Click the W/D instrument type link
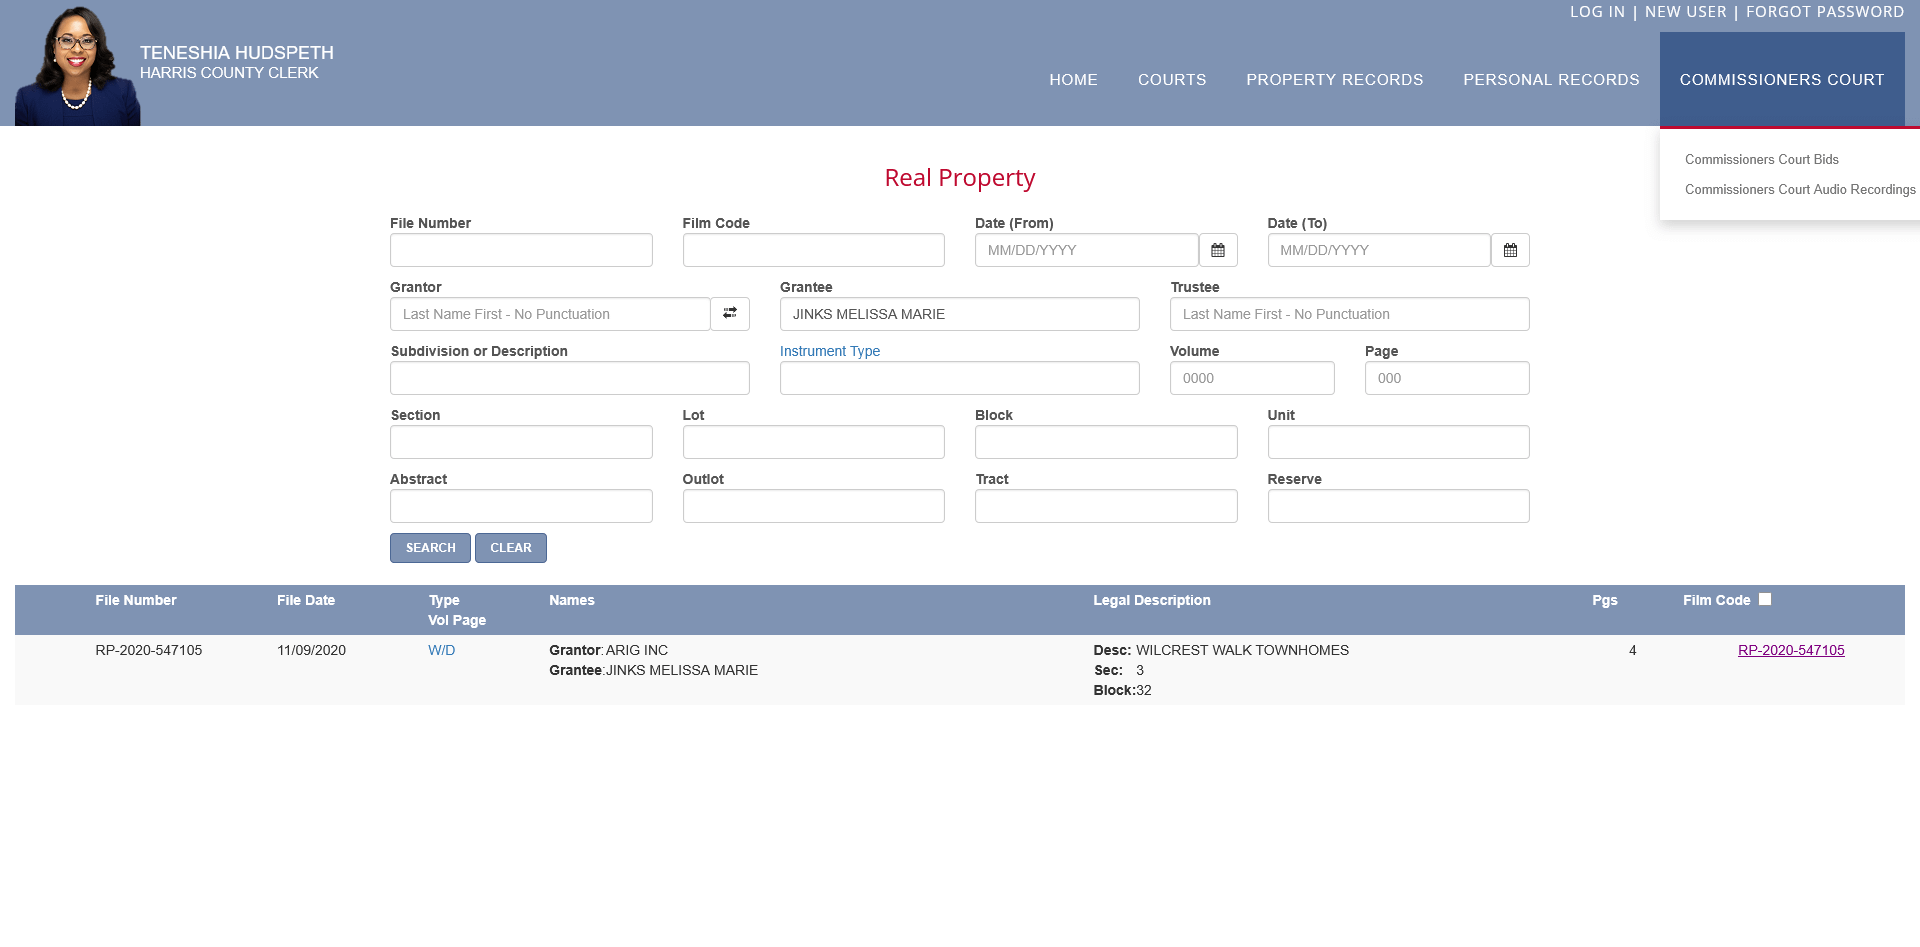The image size is (1920, 947). click(x=441, y=650)
